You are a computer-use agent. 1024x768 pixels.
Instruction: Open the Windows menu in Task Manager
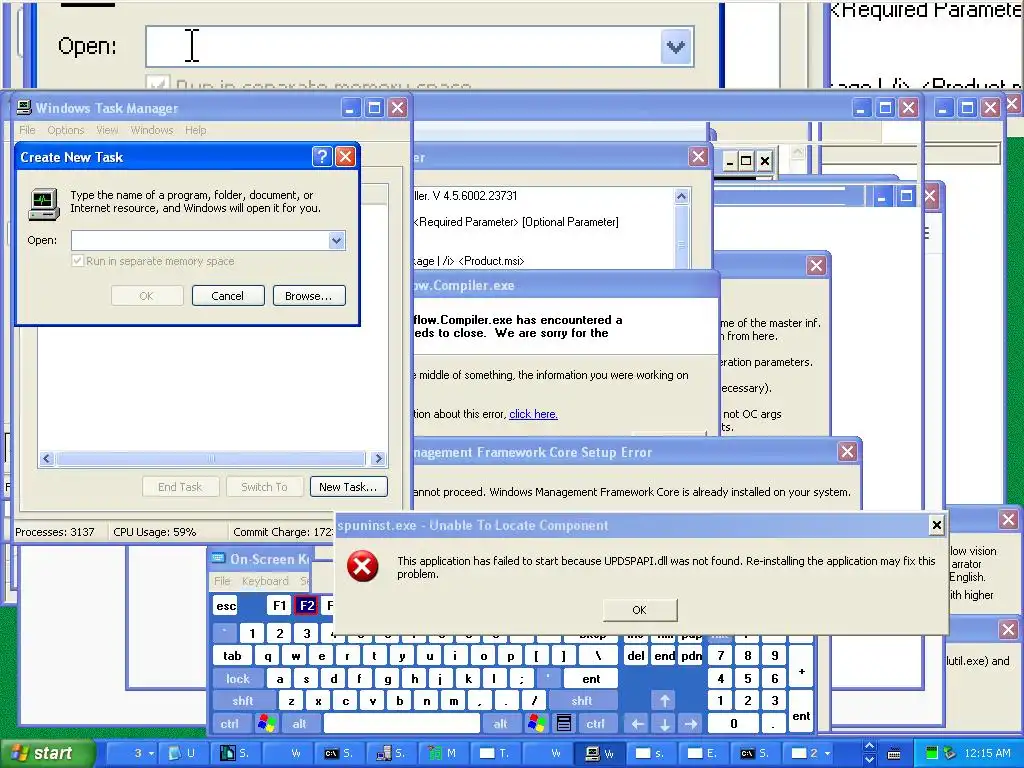(152, 130)
